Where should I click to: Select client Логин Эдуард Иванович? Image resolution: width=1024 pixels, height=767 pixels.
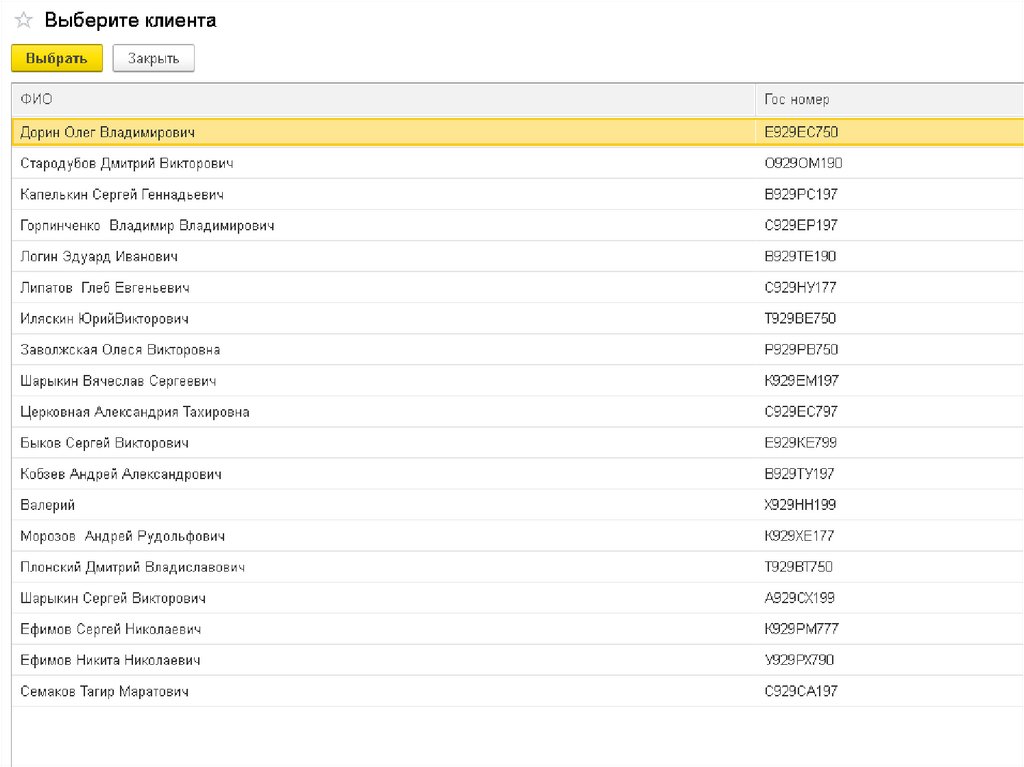[x=98, y=256]
